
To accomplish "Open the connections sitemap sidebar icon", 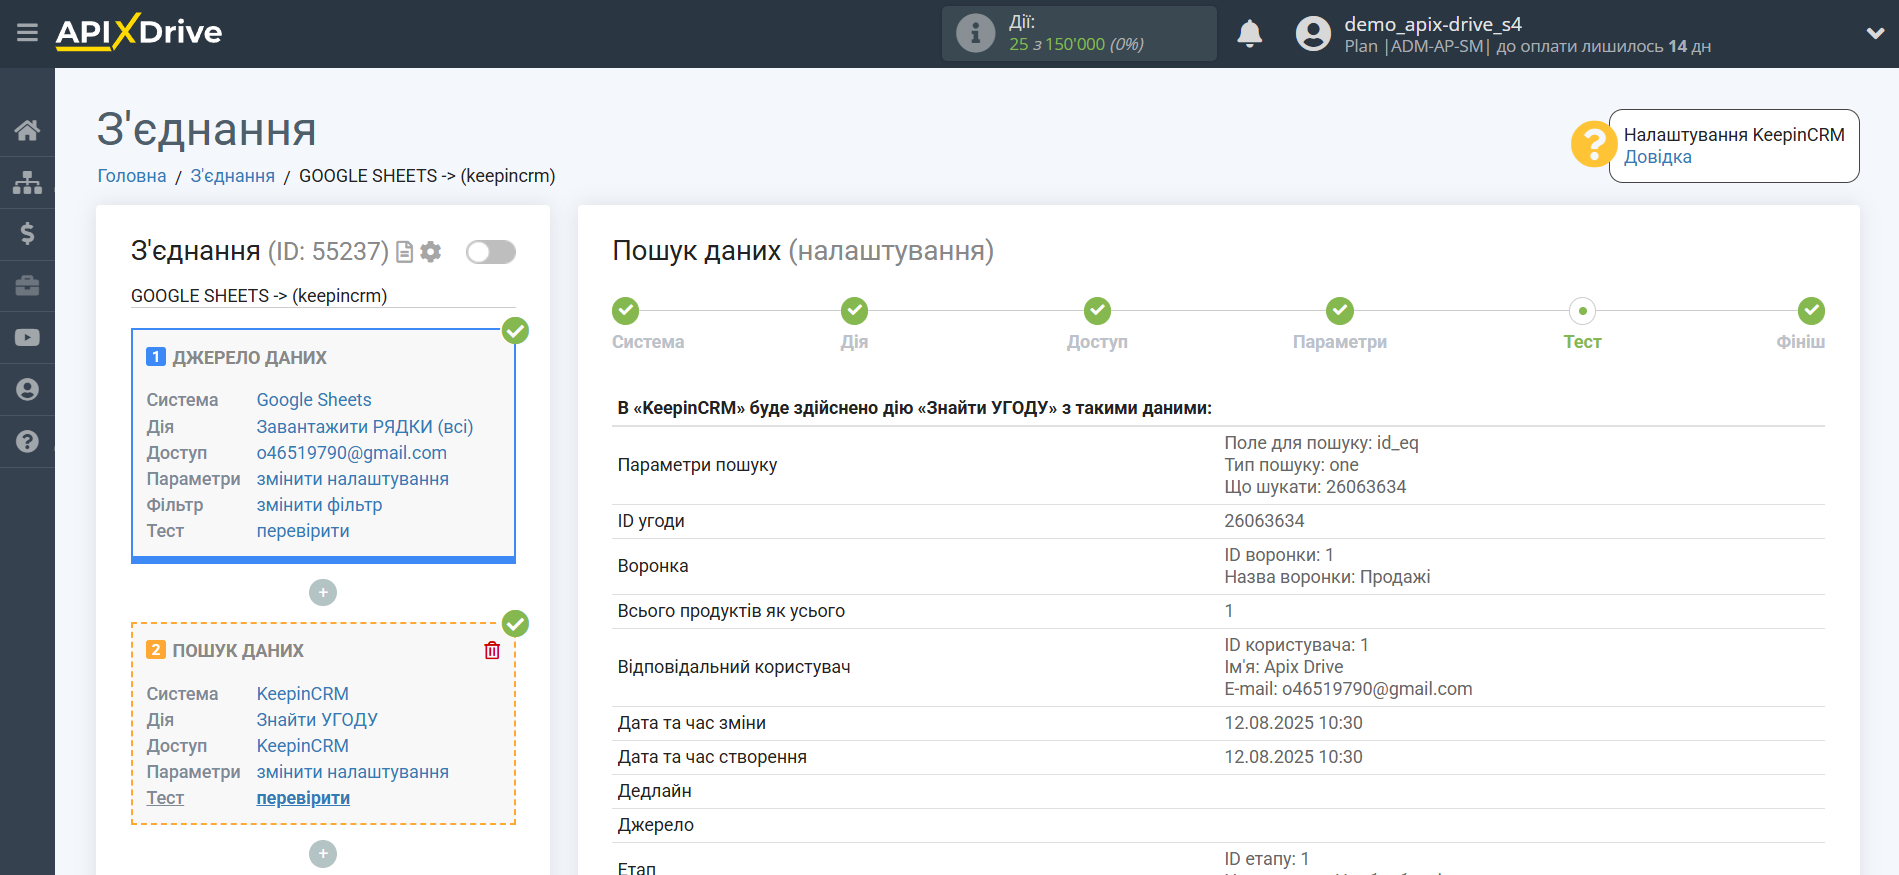I will tap(27, 182).
